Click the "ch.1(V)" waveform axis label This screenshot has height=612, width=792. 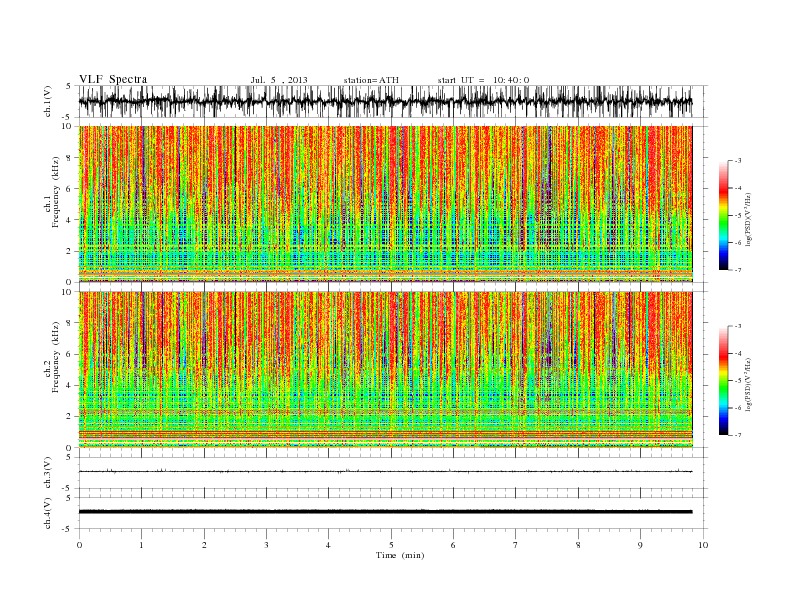(48, 101)
